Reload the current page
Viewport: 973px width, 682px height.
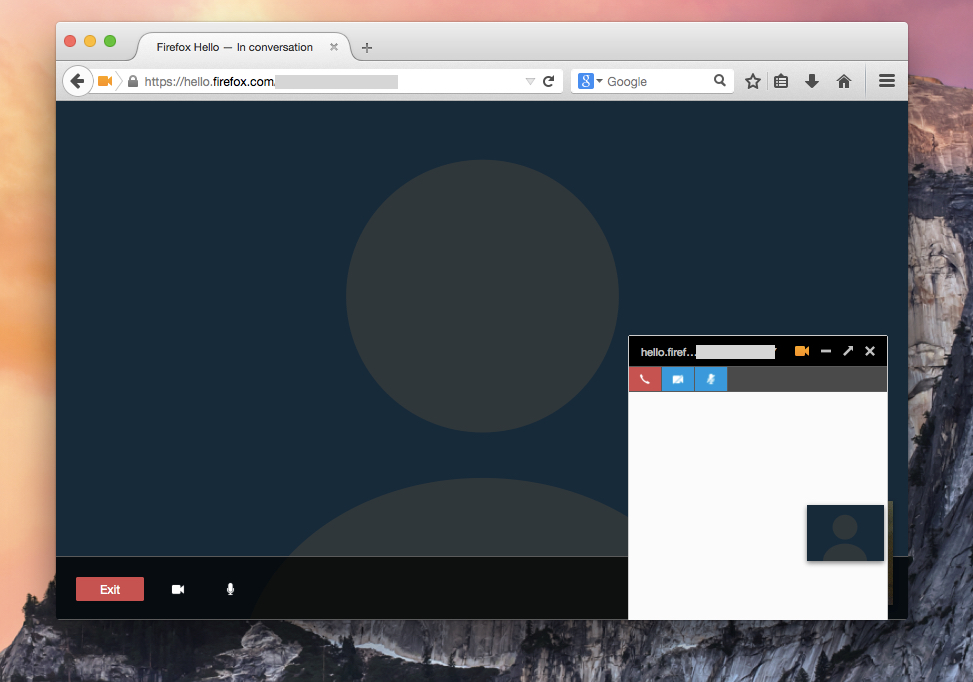click(x=549, y=81)
